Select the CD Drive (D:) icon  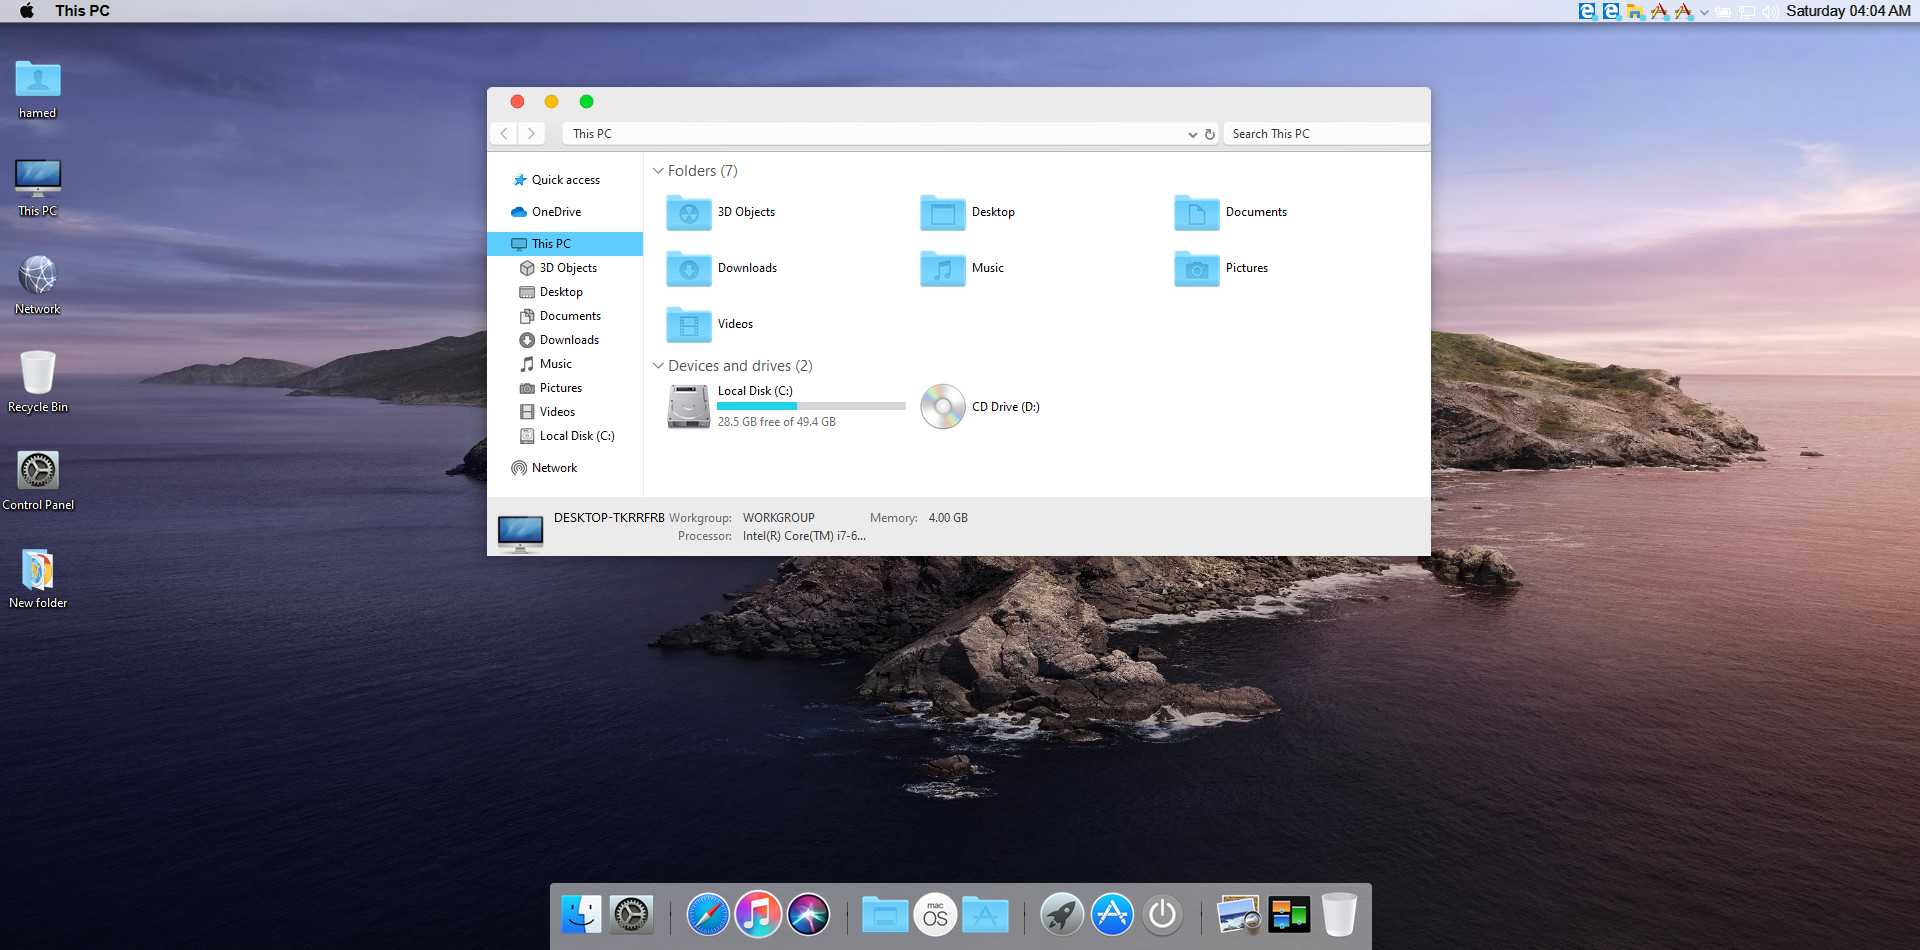click(942, 407)
